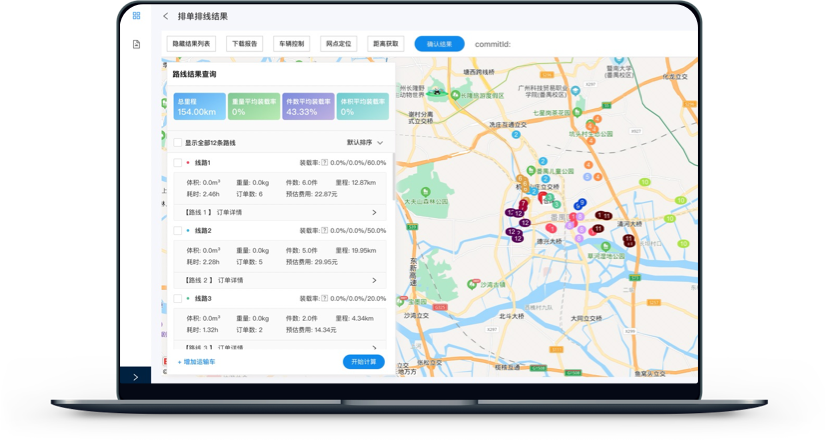Expand 路线1 订单详情 row
The width and height of the screenshot is (826, 440).
click(x=374, y=212)
